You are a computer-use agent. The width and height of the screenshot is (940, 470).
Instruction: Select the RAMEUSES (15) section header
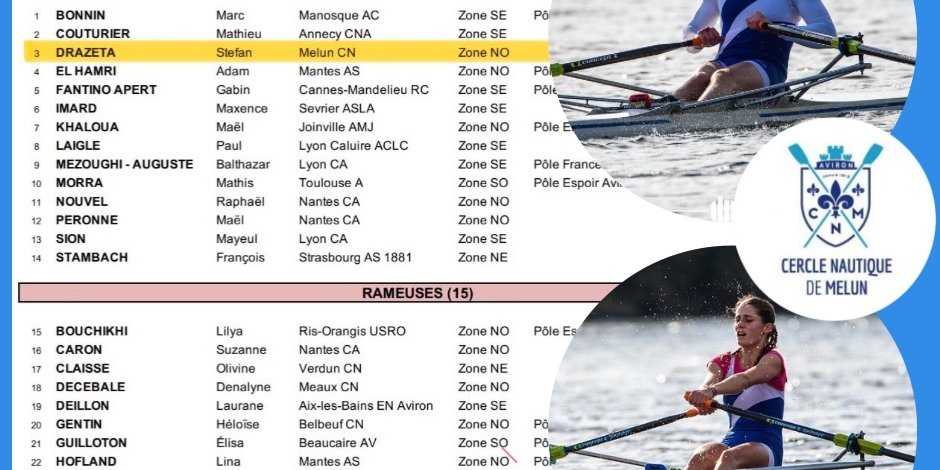417,293
